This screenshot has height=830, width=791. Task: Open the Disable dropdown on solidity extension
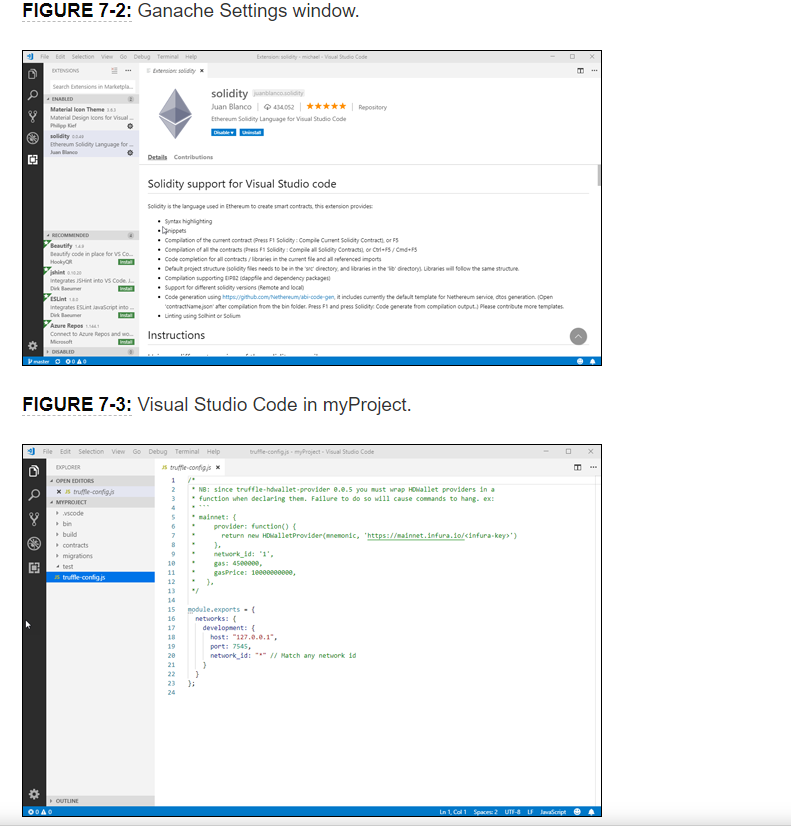point(223,132)
